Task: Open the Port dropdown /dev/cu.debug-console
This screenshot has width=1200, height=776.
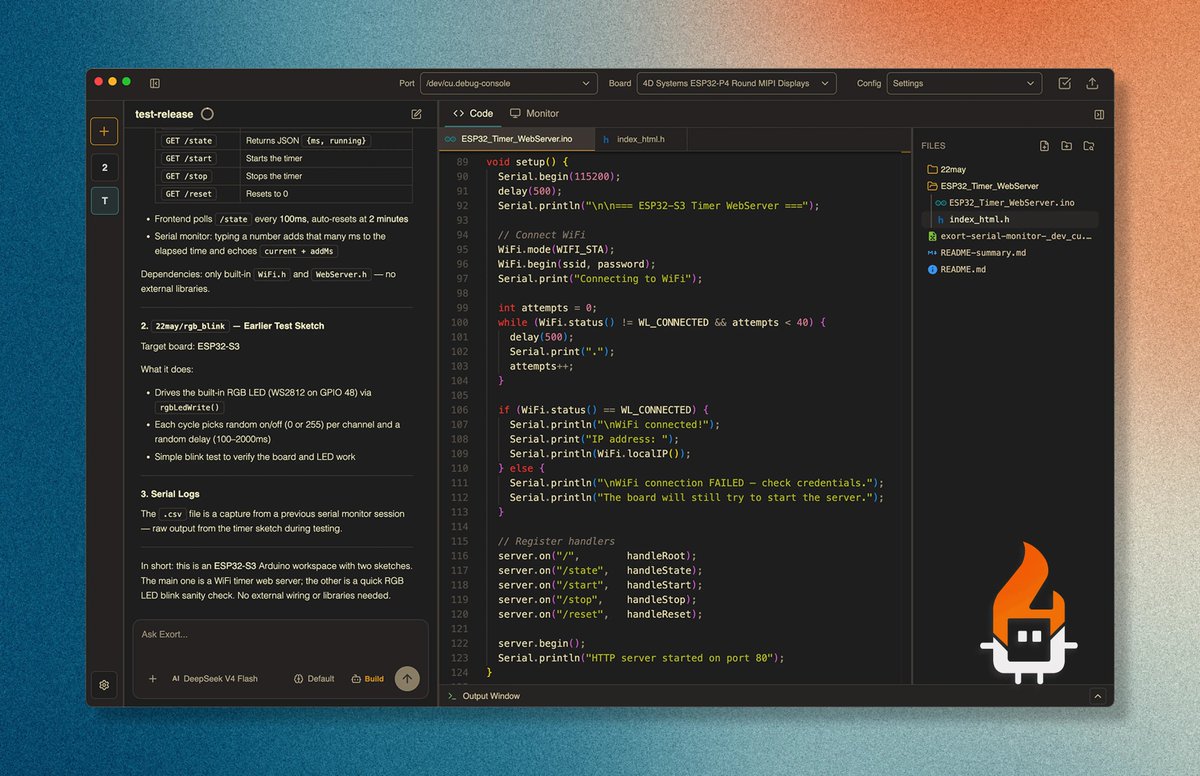Action: coord(509,83)
